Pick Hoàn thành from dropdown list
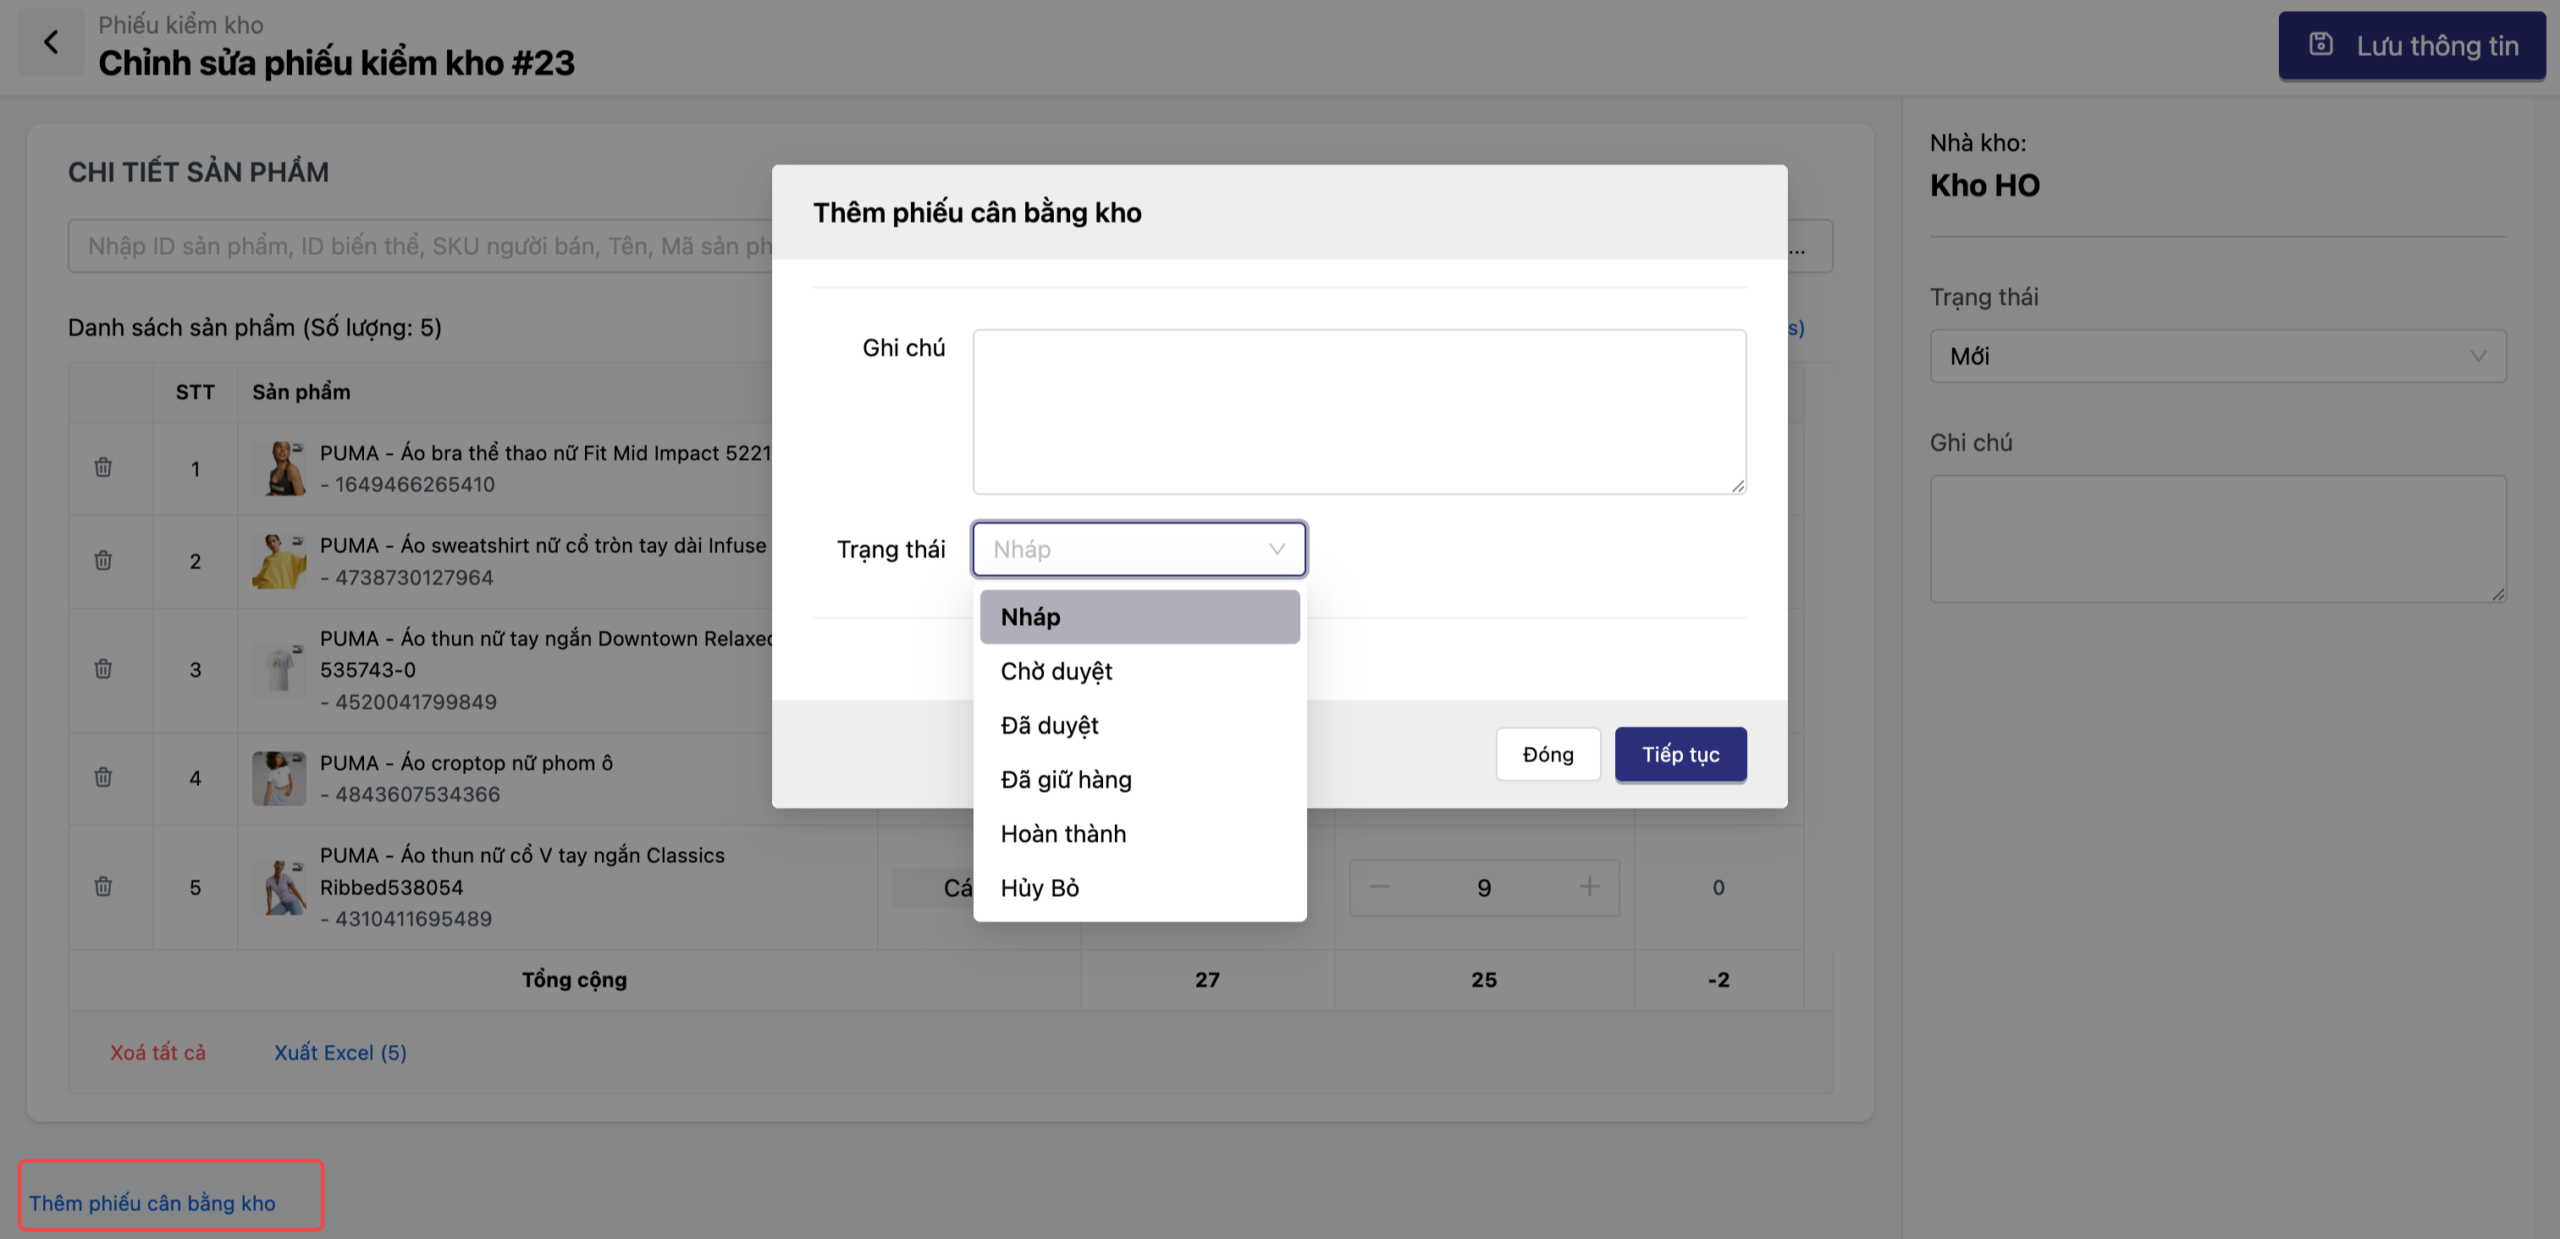The height and width of the screenshot is (1239, 2560). (1063, 834)
